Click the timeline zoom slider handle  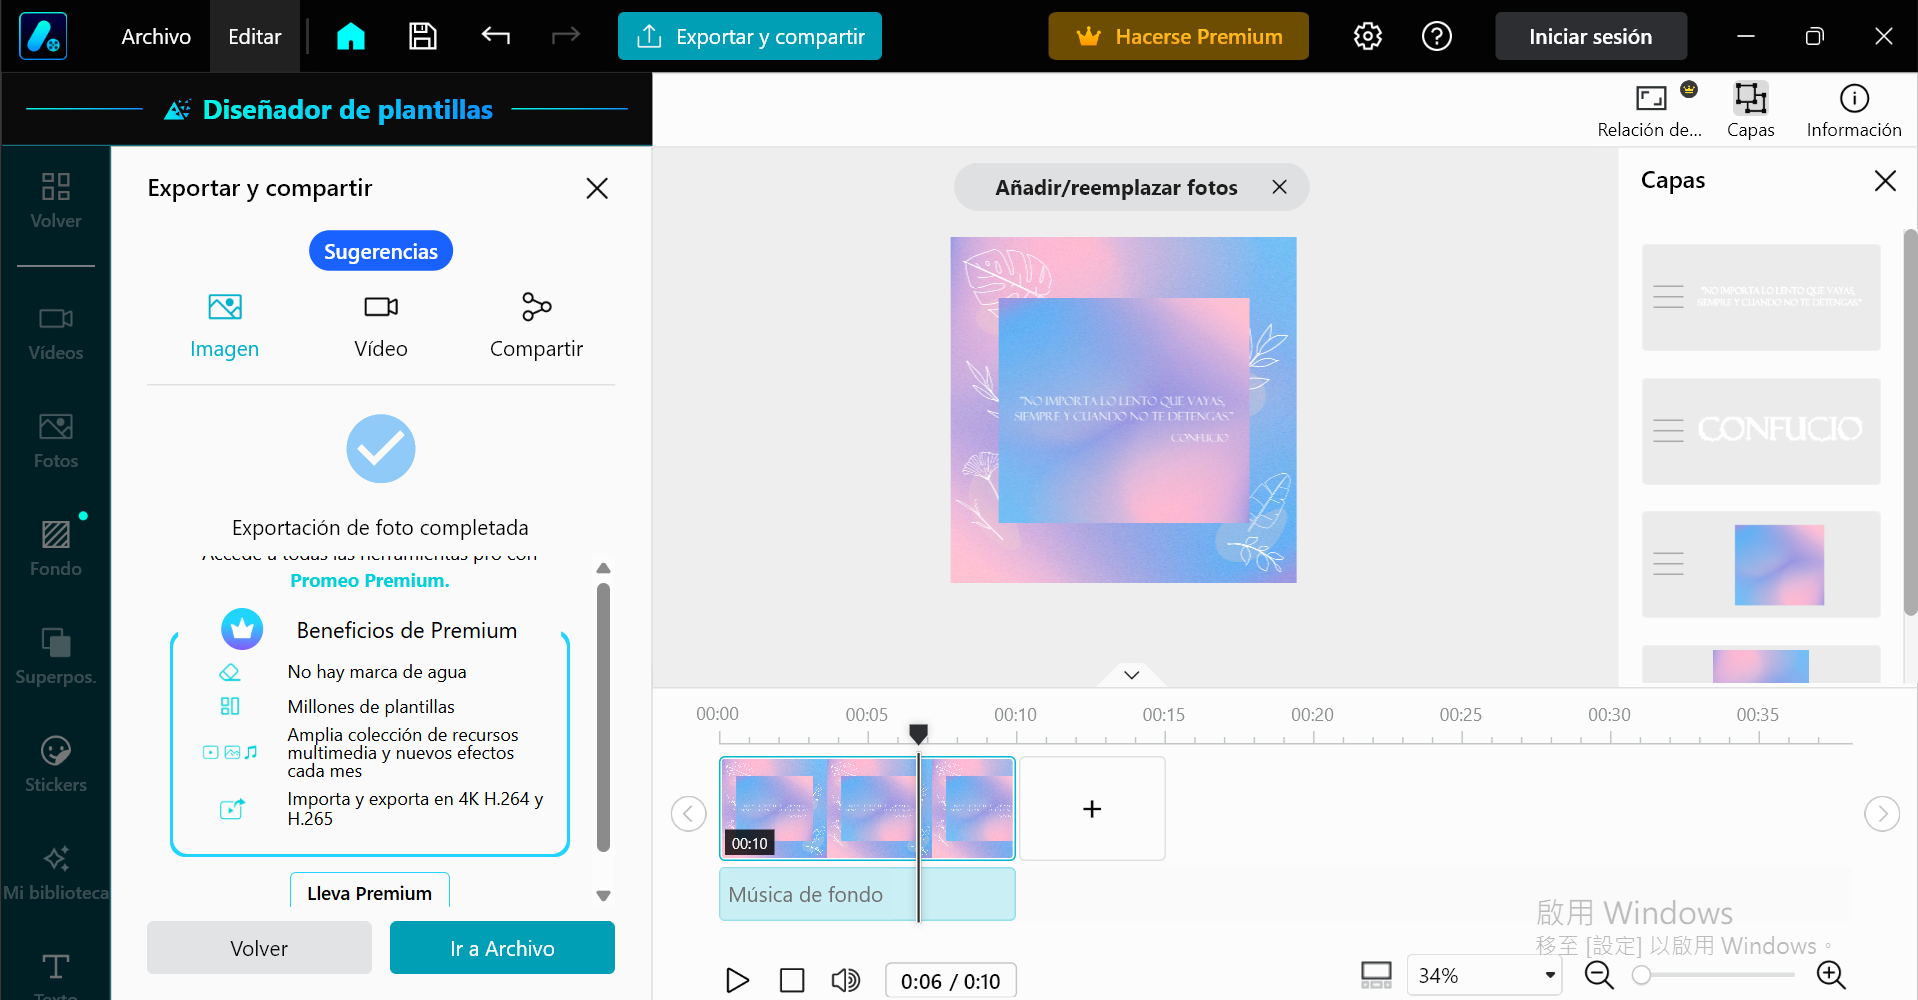1641,975
